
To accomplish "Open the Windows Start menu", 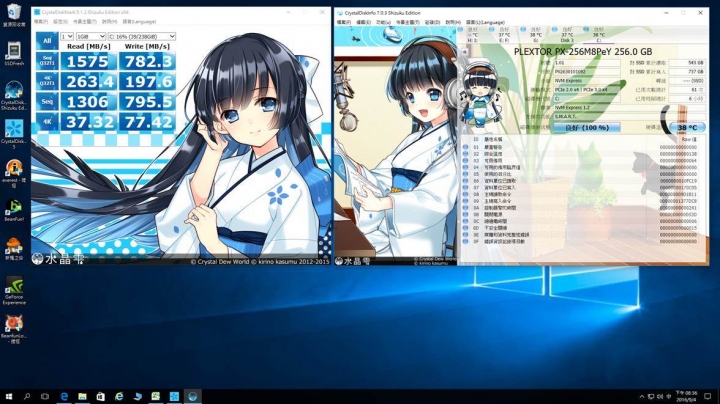I will (8, 396).
